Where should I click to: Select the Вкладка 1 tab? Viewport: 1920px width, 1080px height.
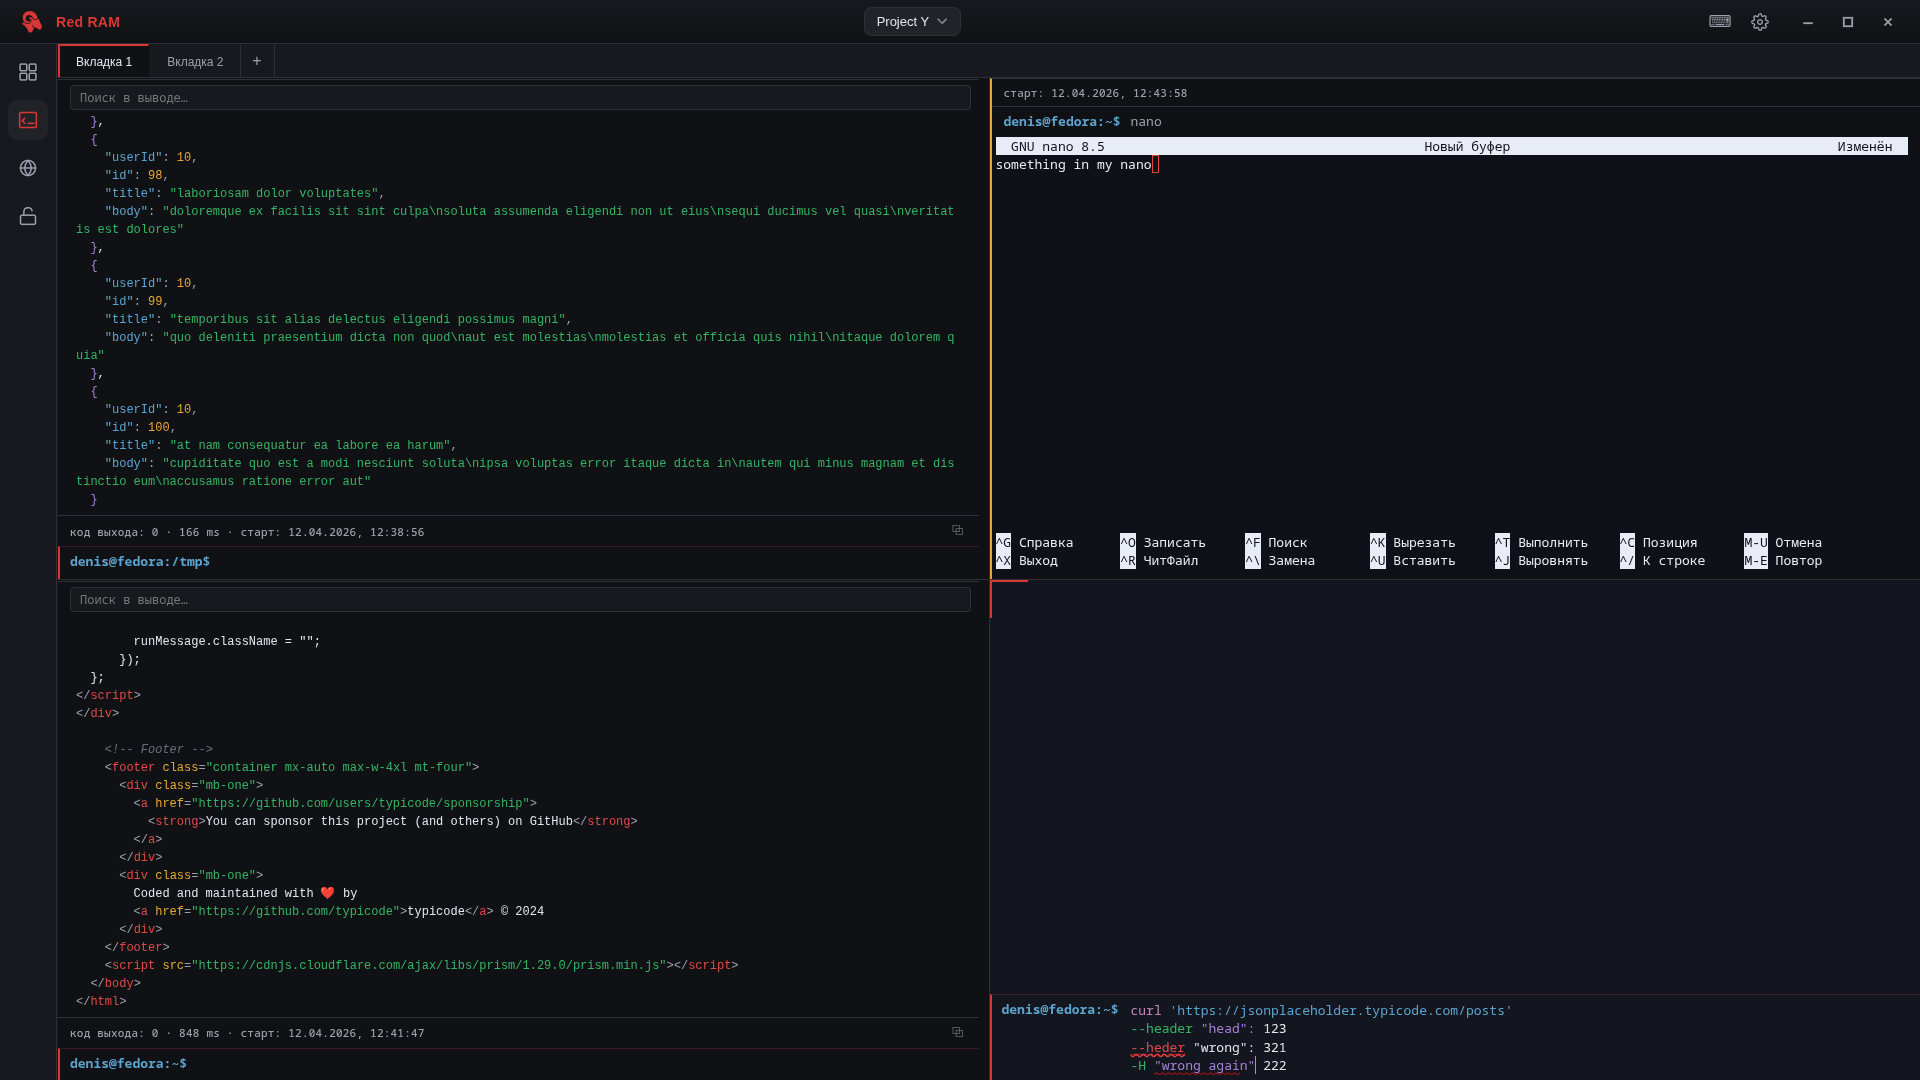point(104,62)
